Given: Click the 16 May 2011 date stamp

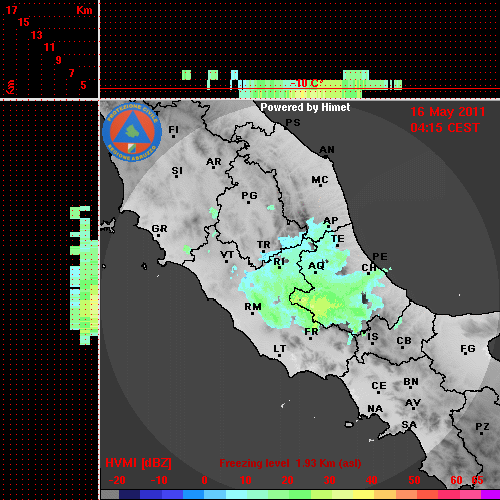Looking at the screenshot, I should (448, 112).
